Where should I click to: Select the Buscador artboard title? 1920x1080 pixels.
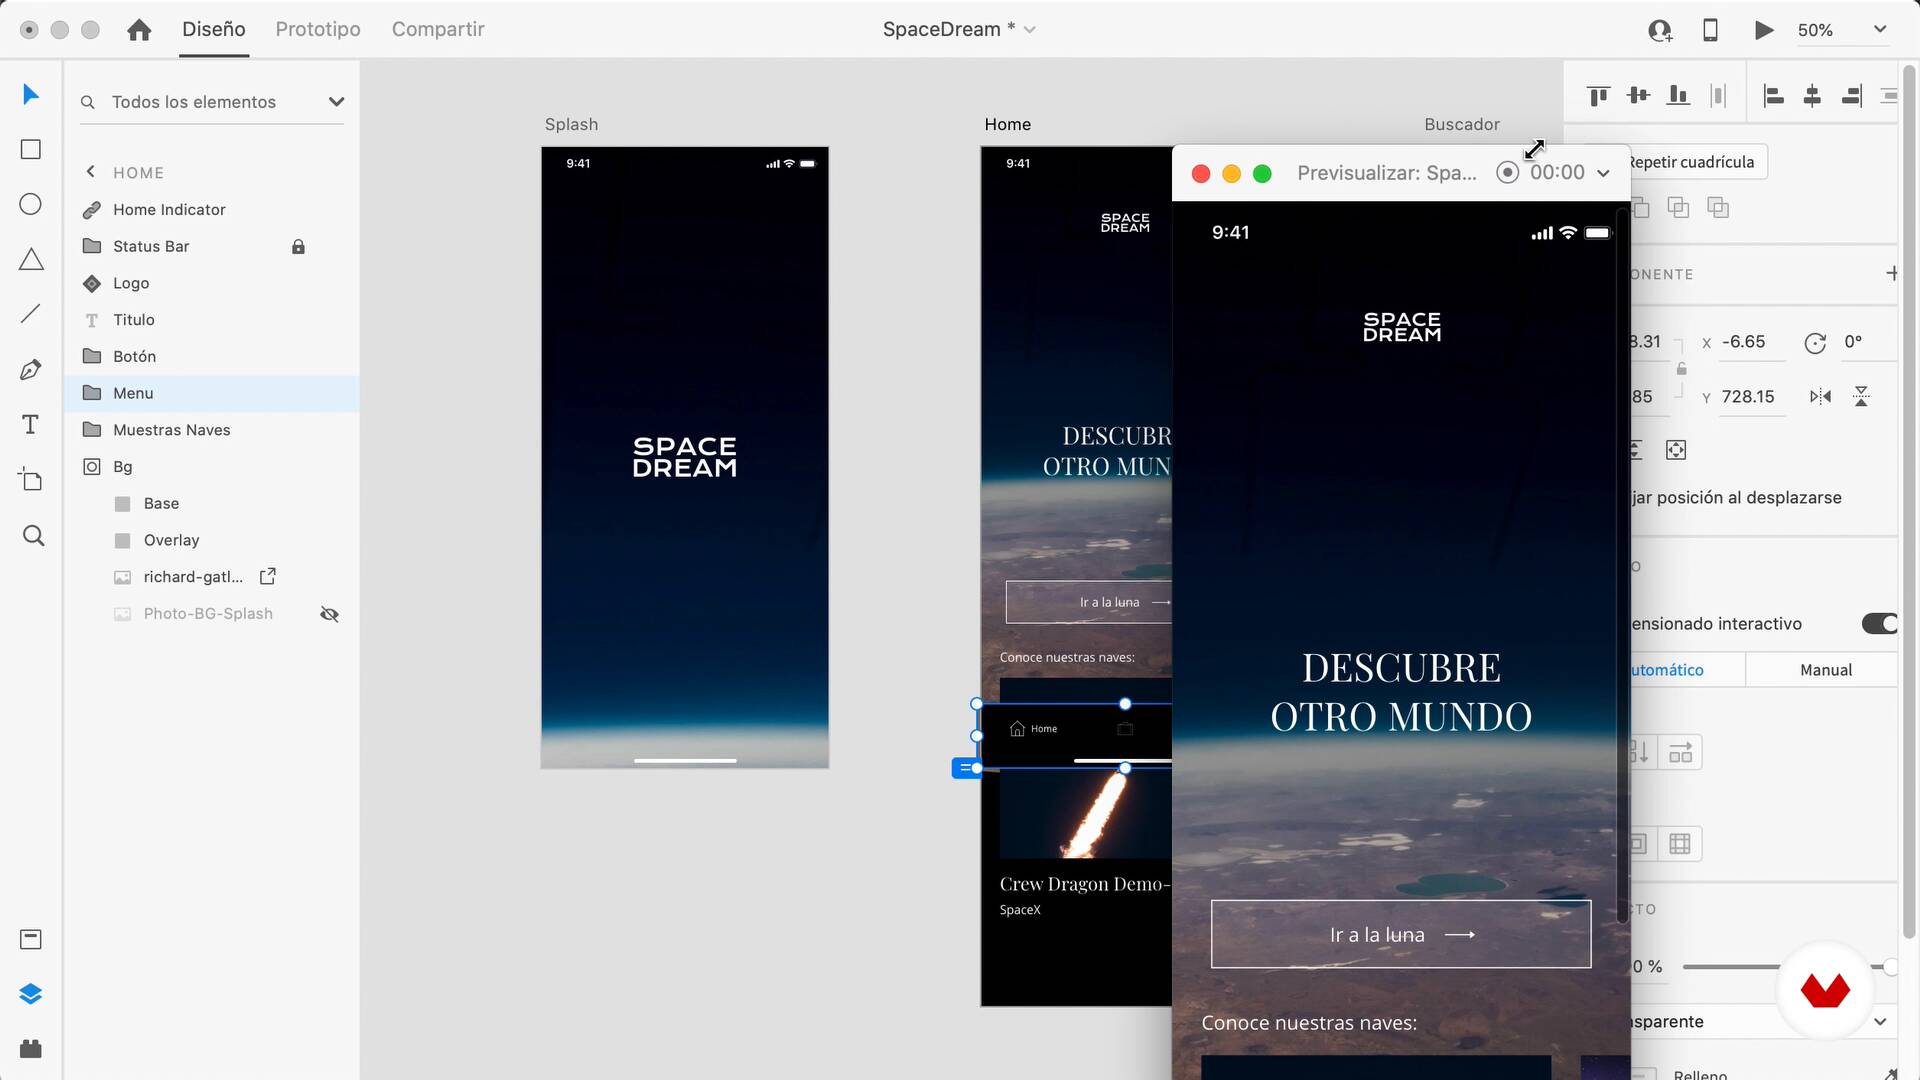click(x=1462, y=125)
